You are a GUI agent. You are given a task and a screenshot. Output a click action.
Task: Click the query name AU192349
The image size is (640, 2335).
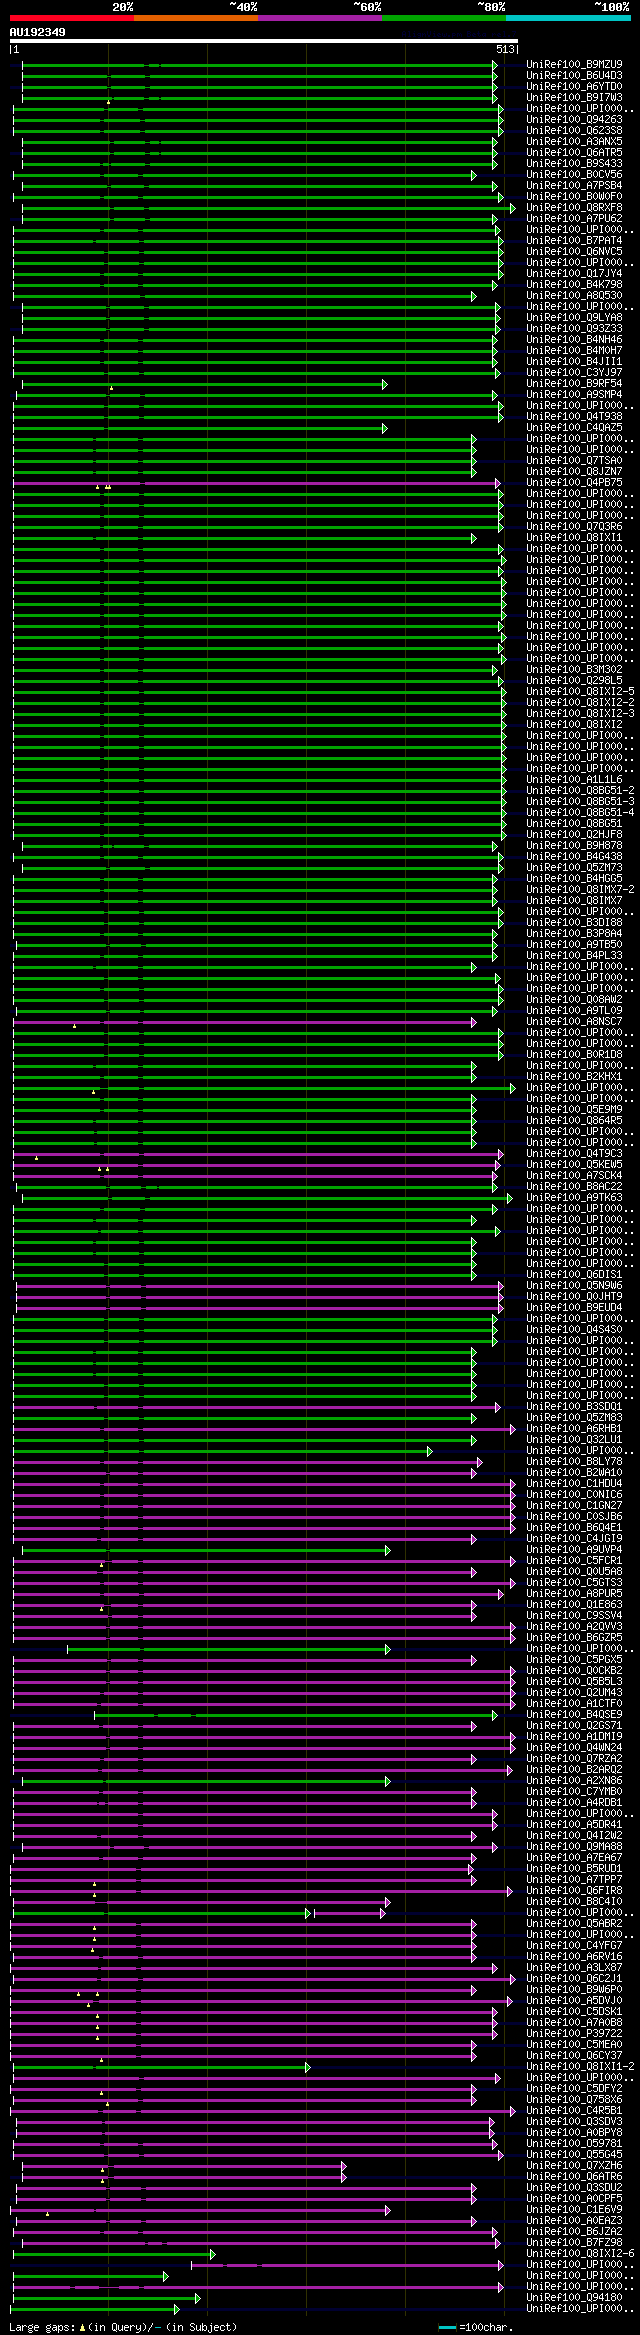point(38,32)
